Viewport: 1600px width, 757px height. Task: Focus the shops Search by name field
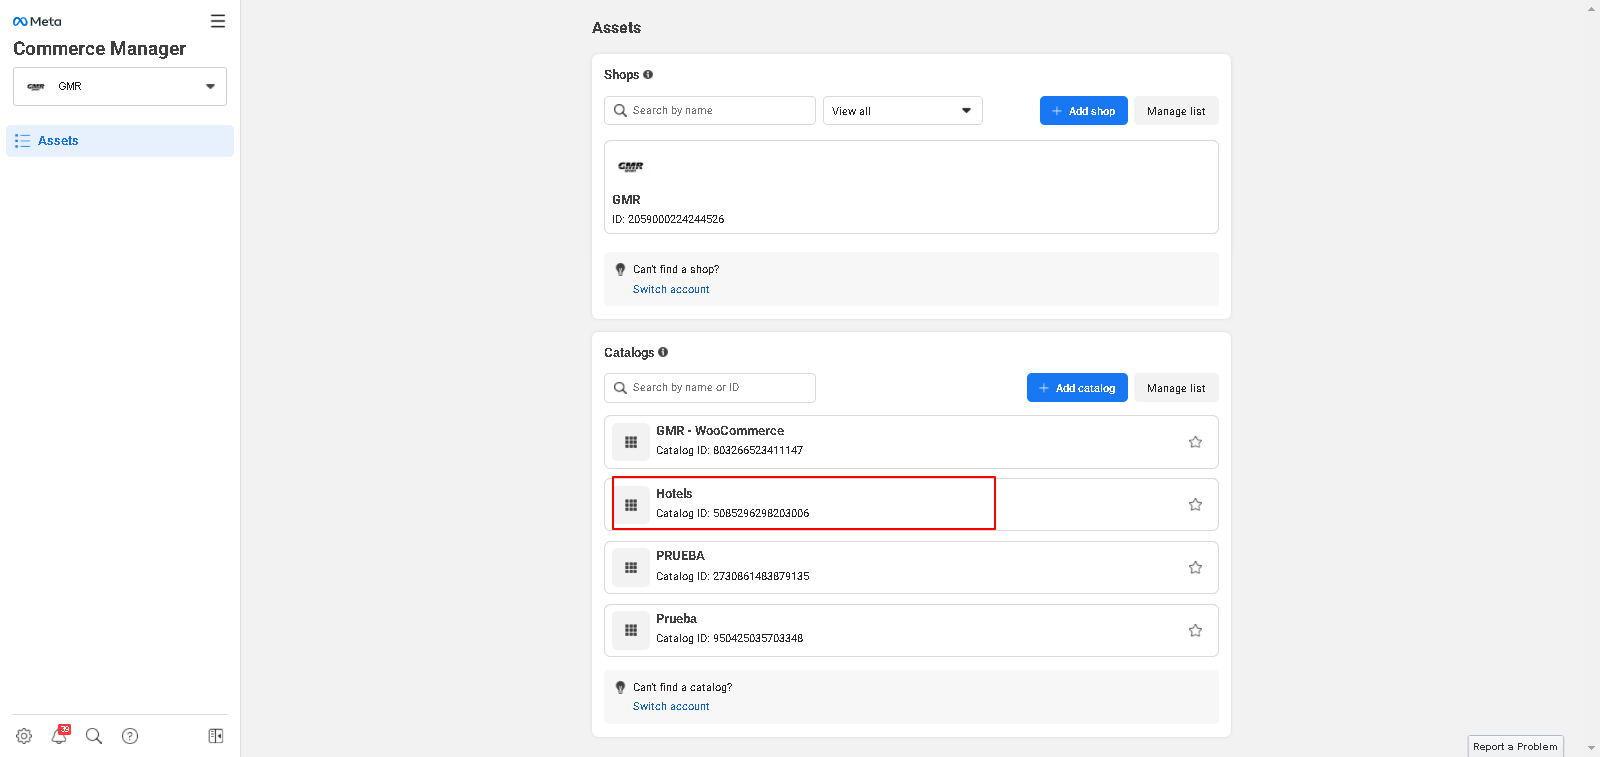(710, 110)
